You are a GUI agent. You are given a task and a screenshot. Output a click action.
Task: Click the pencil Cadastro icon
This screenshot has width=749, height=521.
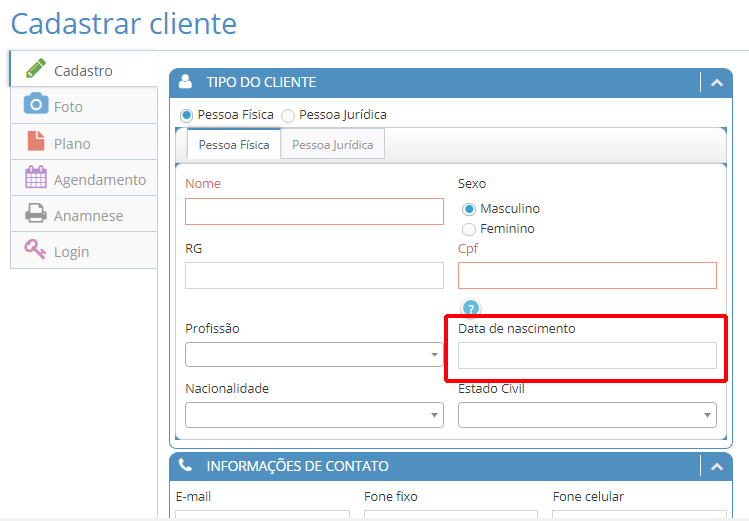coord(36,69)
